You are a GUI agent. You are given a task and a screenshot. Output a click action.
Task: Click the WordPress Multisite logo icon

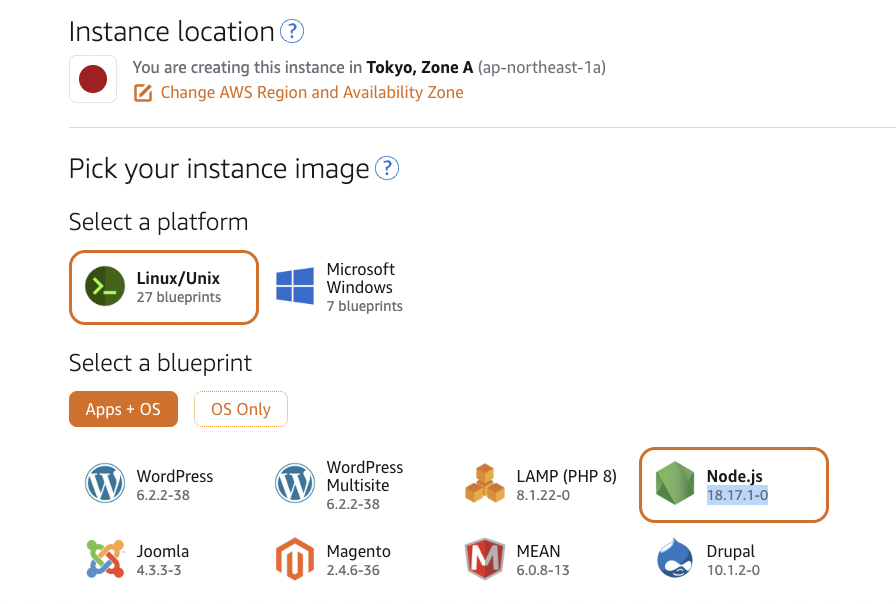295,483
